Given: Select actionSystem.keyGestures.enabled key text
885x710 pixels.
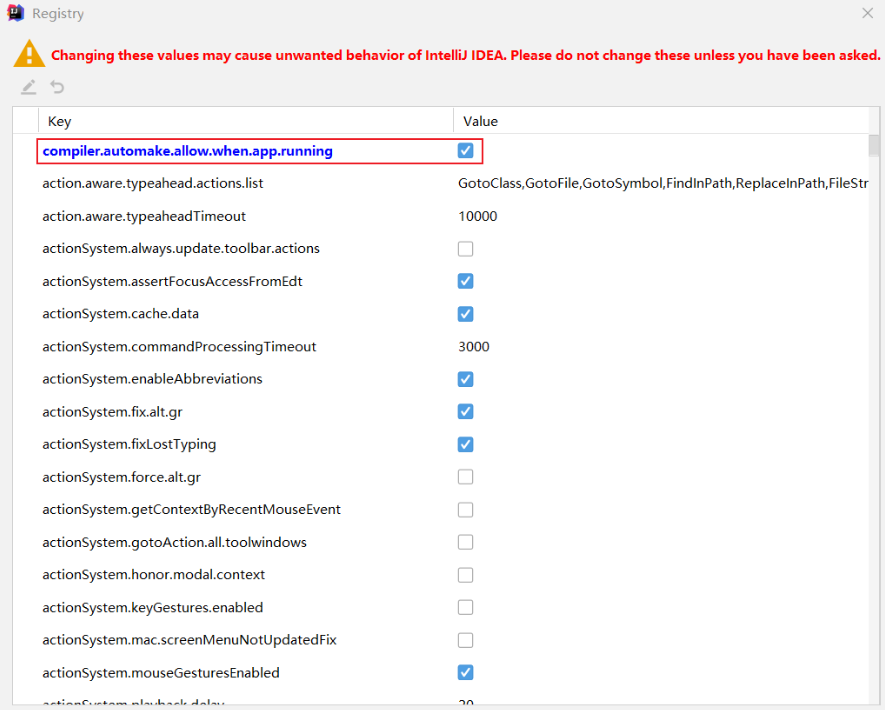Looking at the screenshot, I should [152, 607].
